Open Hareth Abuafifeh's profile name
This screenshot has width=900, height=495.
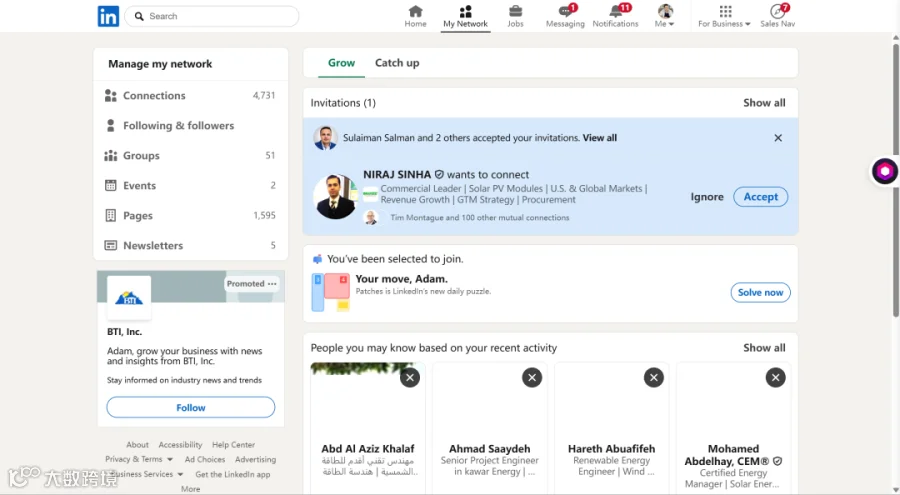pos(611,448)
